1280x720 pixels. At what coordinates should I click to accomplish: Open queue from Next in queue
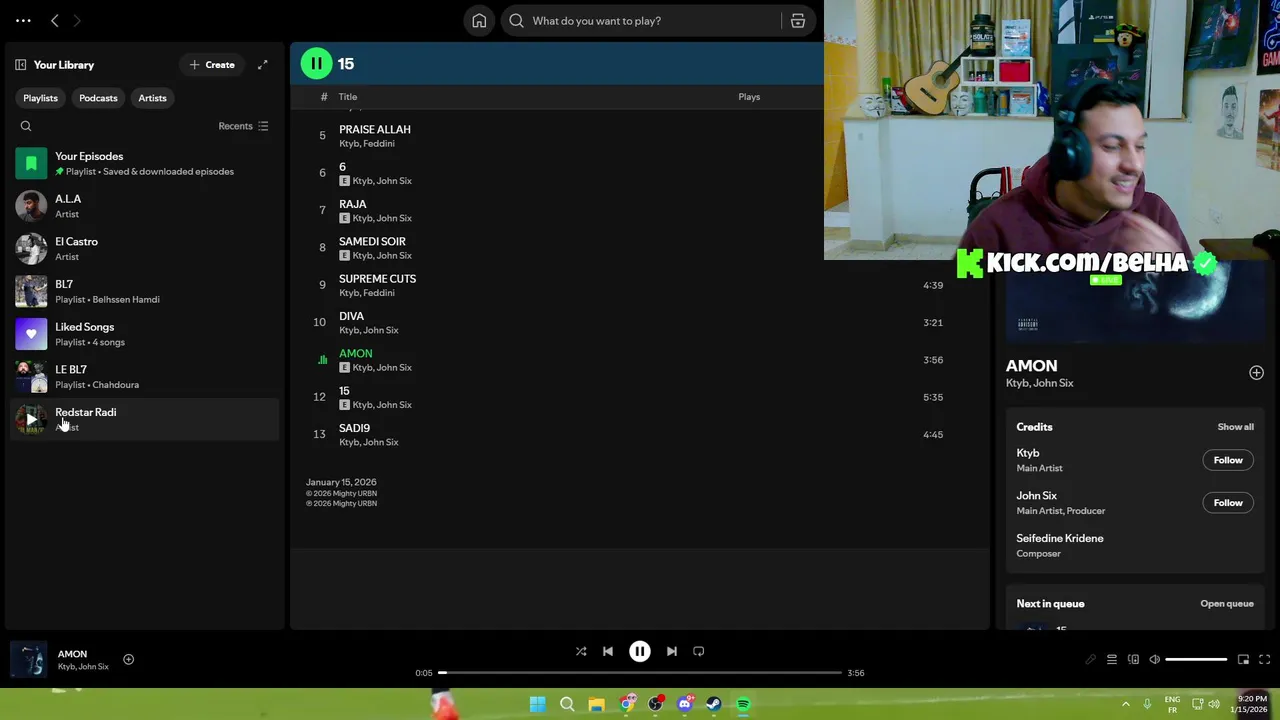click(x=1227, y=604)
